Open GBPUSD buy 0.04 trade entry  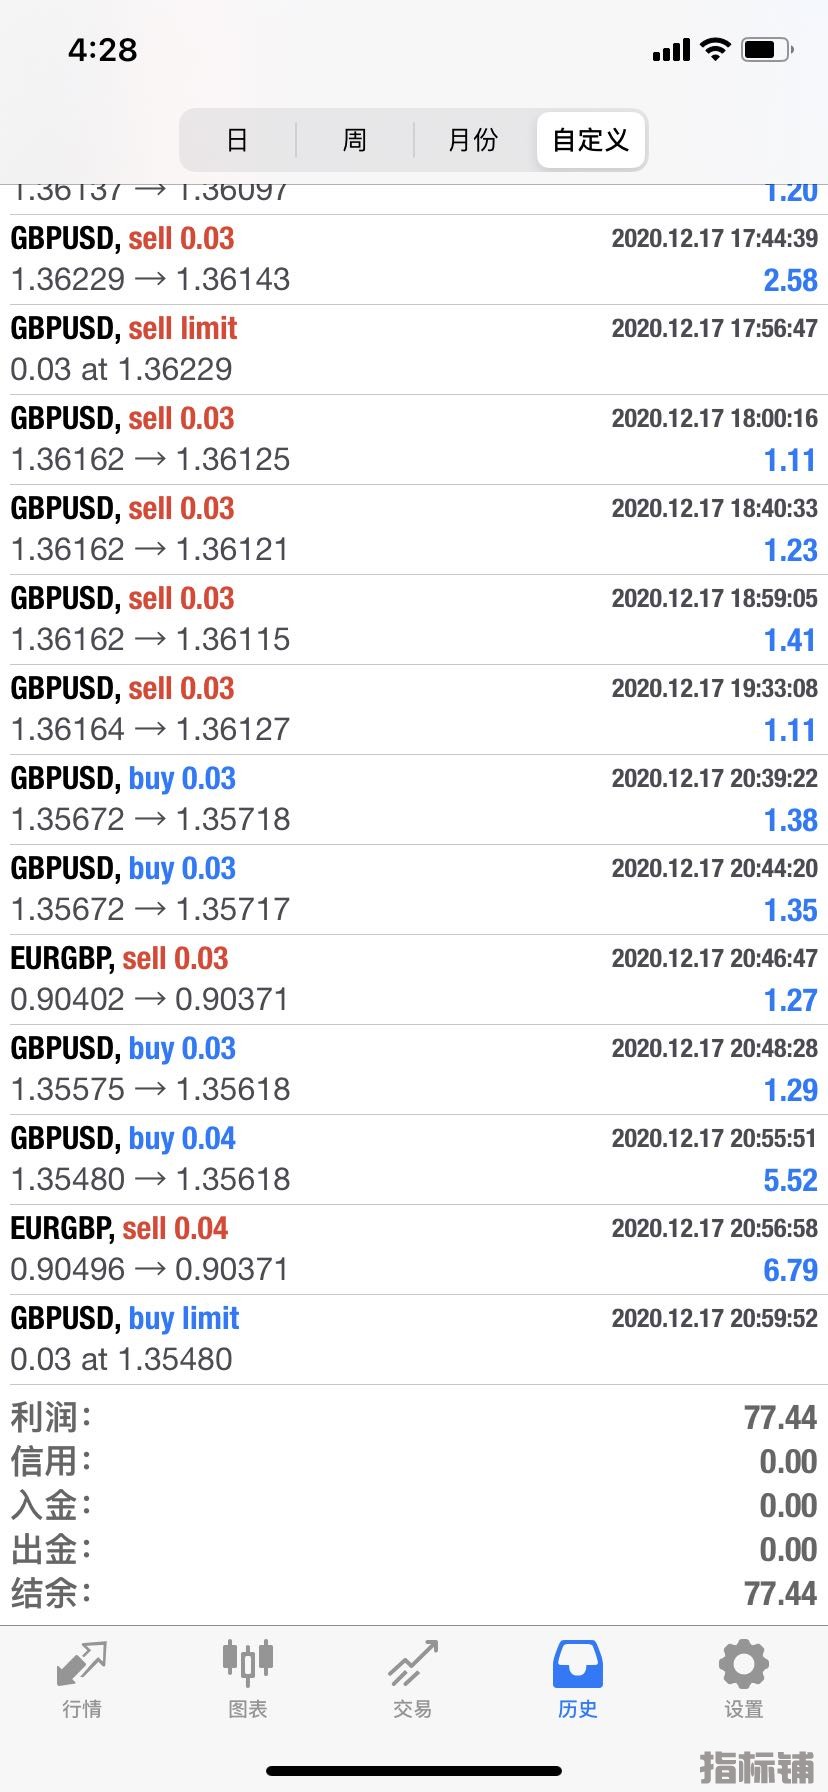414,1159
